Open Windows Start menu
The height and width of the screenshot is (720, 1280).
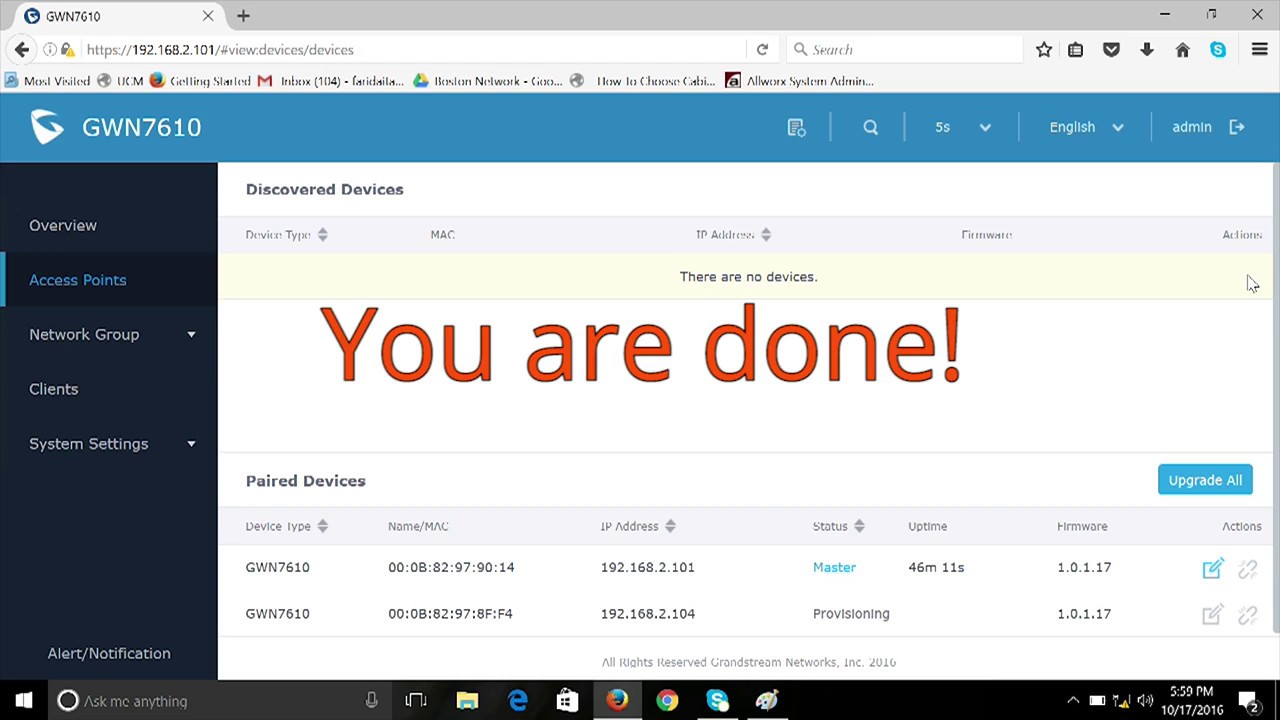tap(24, 701)
